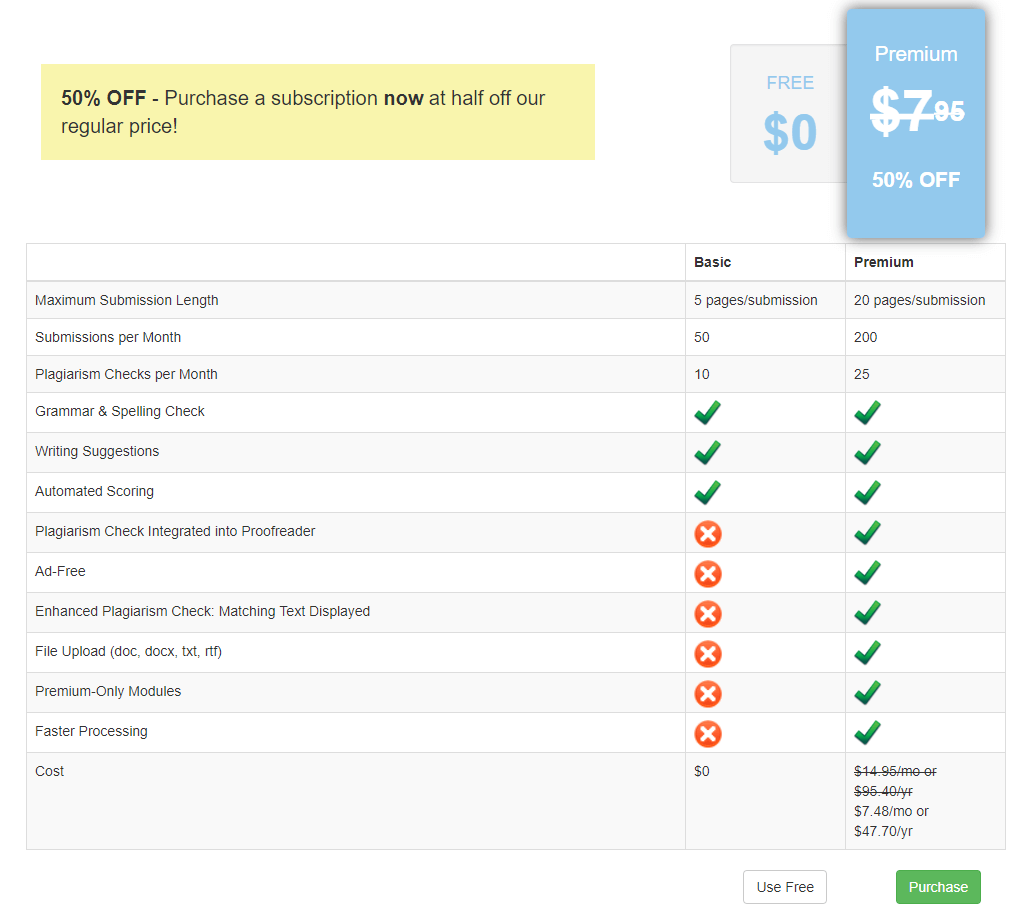Select the Premium $7.95 pricing card
The width and height of the screenshot is (1024, 915).
(916, 123)
